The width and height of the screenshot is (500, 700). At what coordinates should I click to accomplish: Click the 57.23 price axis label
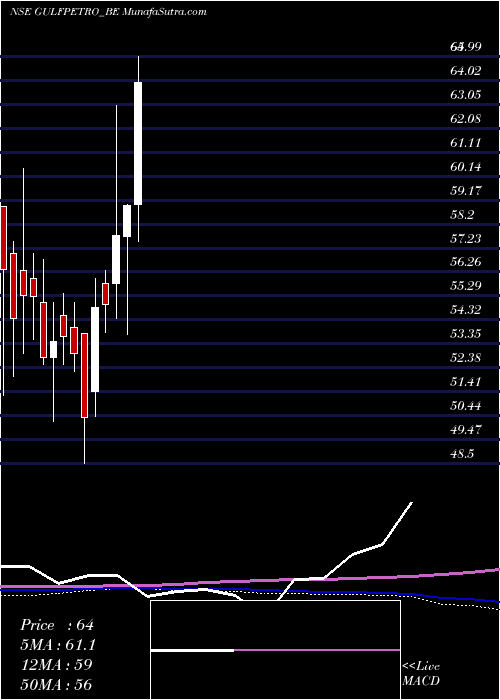tap(466, 239)
